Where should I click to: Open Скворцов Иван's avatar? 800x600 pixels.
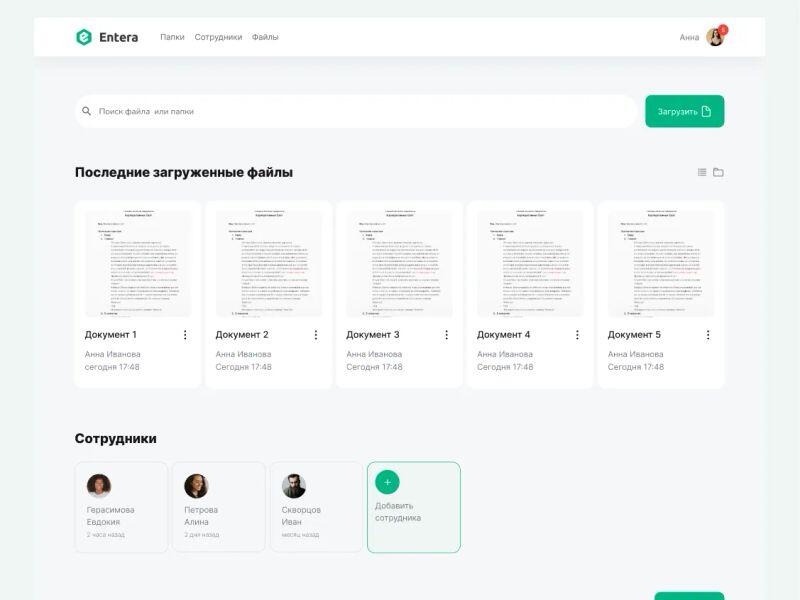pos(294,486)
